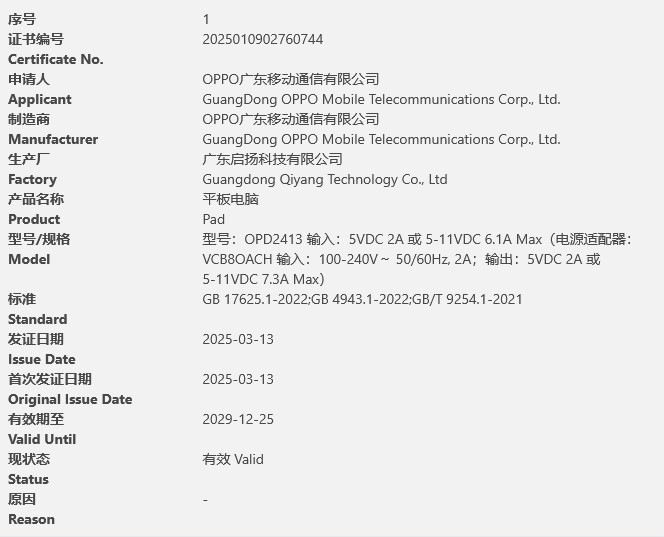Screen dimensions: 664x537
Task: Select the Standard label
Action: (x=38, y=319)
